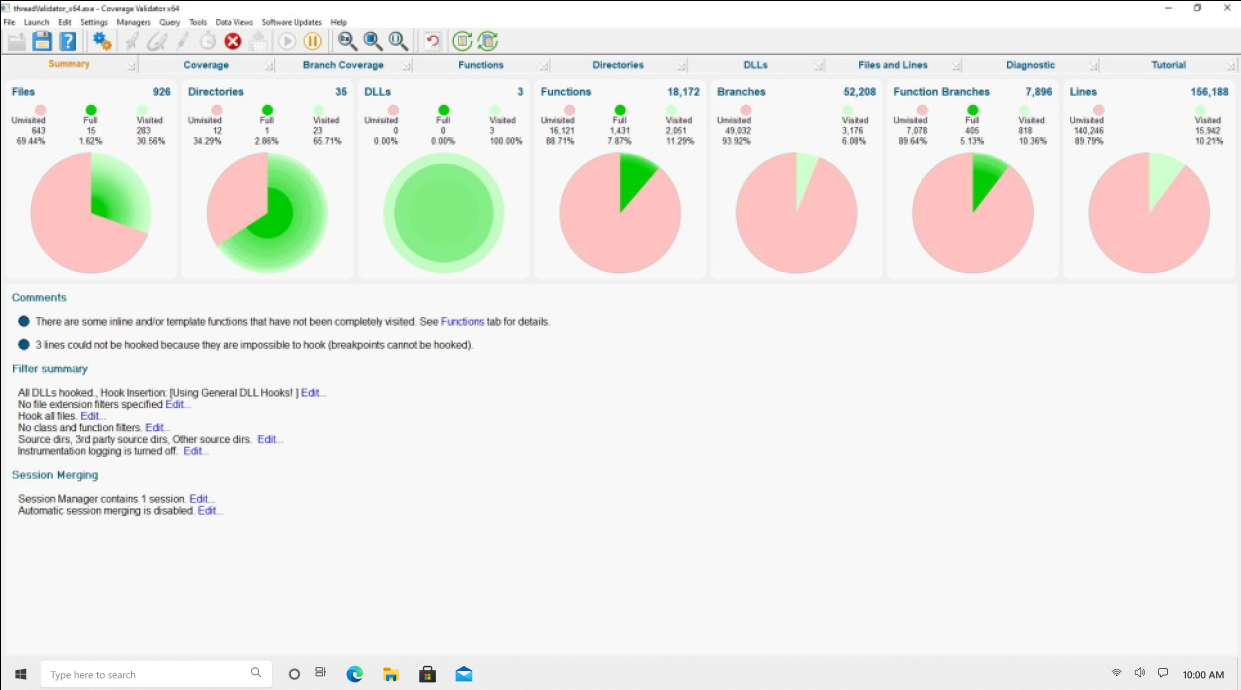Switch to the Coverage tab
This screenshot has height=690, width=1241.
coord(206,65)
